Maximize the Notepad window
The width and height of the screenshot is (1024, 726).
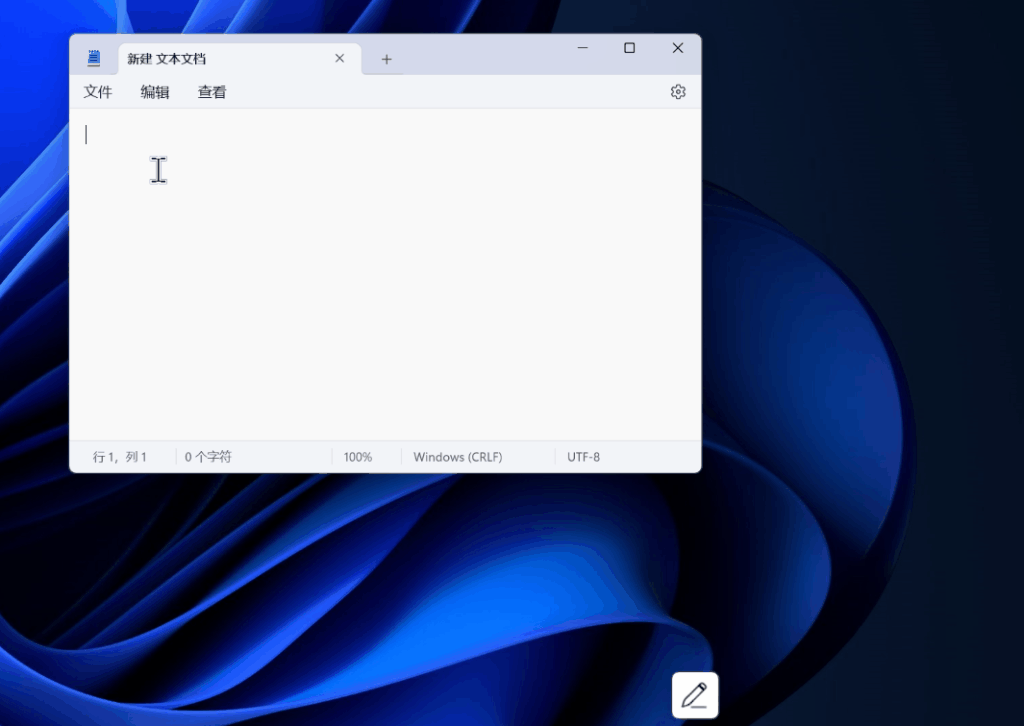point(630,48)
